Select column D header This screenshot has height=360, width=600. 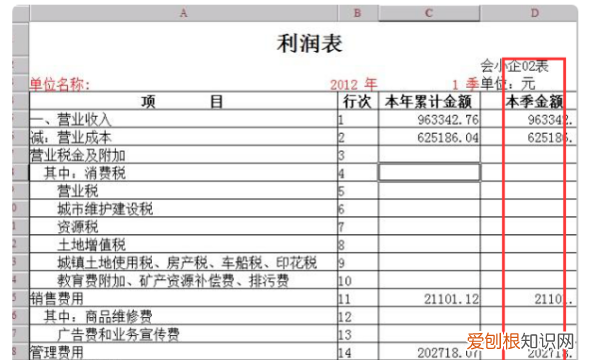coord(529,13)
